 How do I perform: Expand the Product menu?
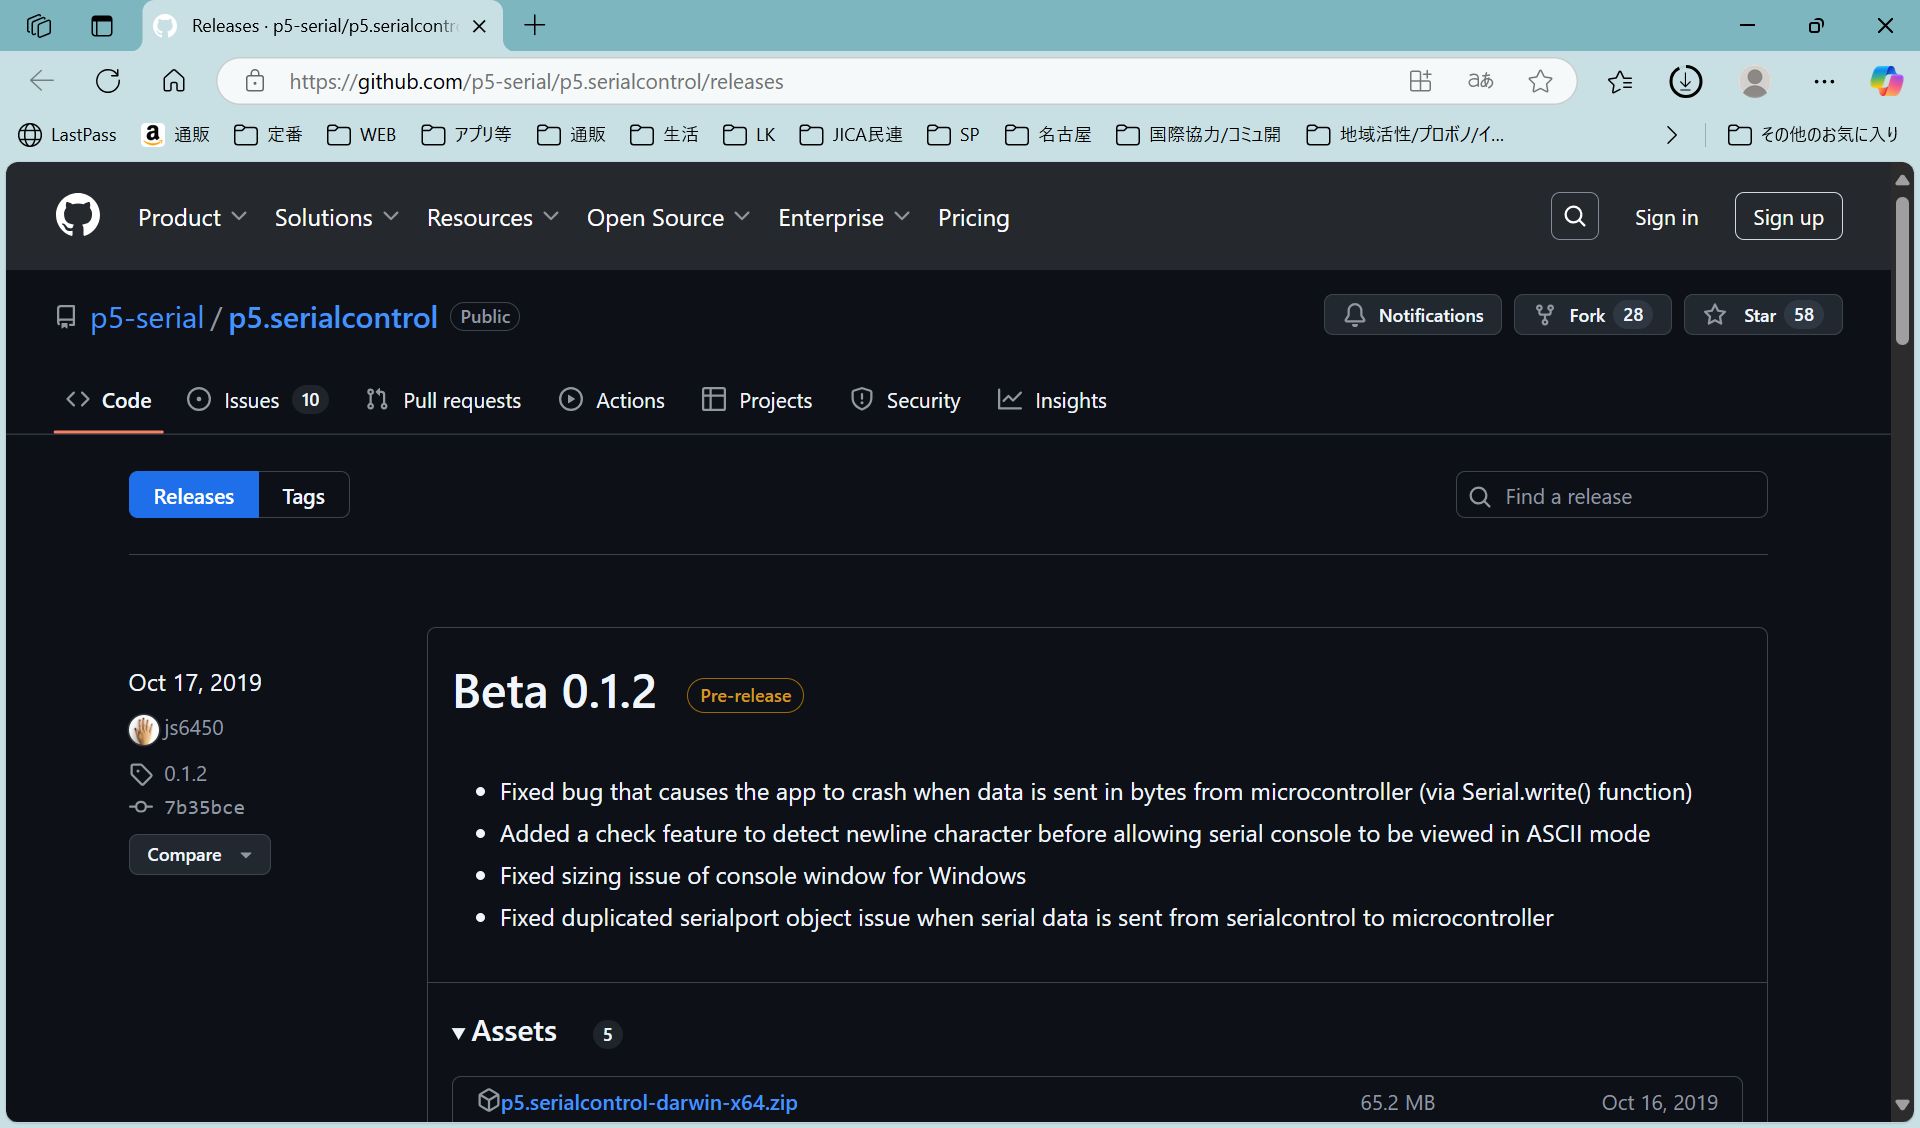(192, 217)
